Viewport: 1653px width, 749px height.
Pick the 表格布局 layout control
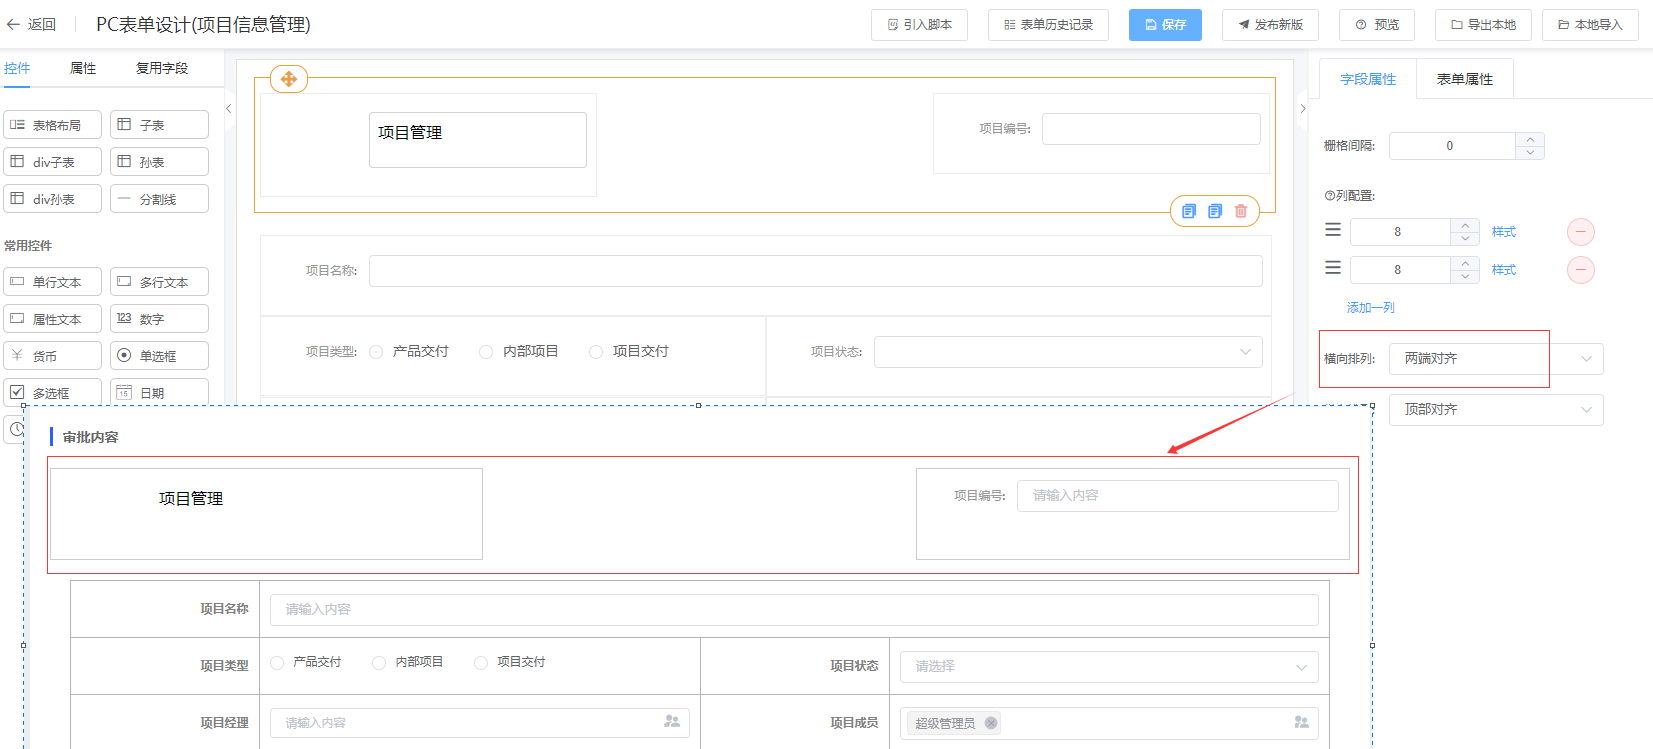(x=53, y=125)
